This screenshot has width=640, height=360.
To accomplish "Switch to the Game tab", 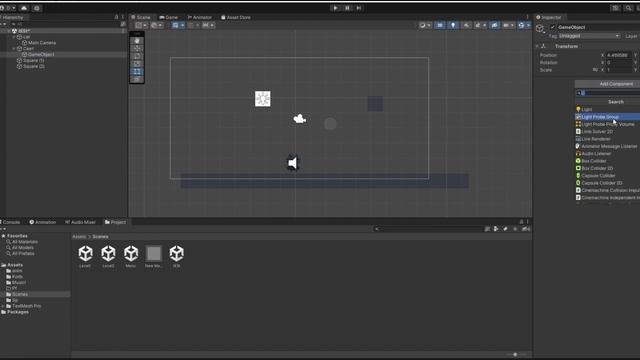I will [169, 17].
